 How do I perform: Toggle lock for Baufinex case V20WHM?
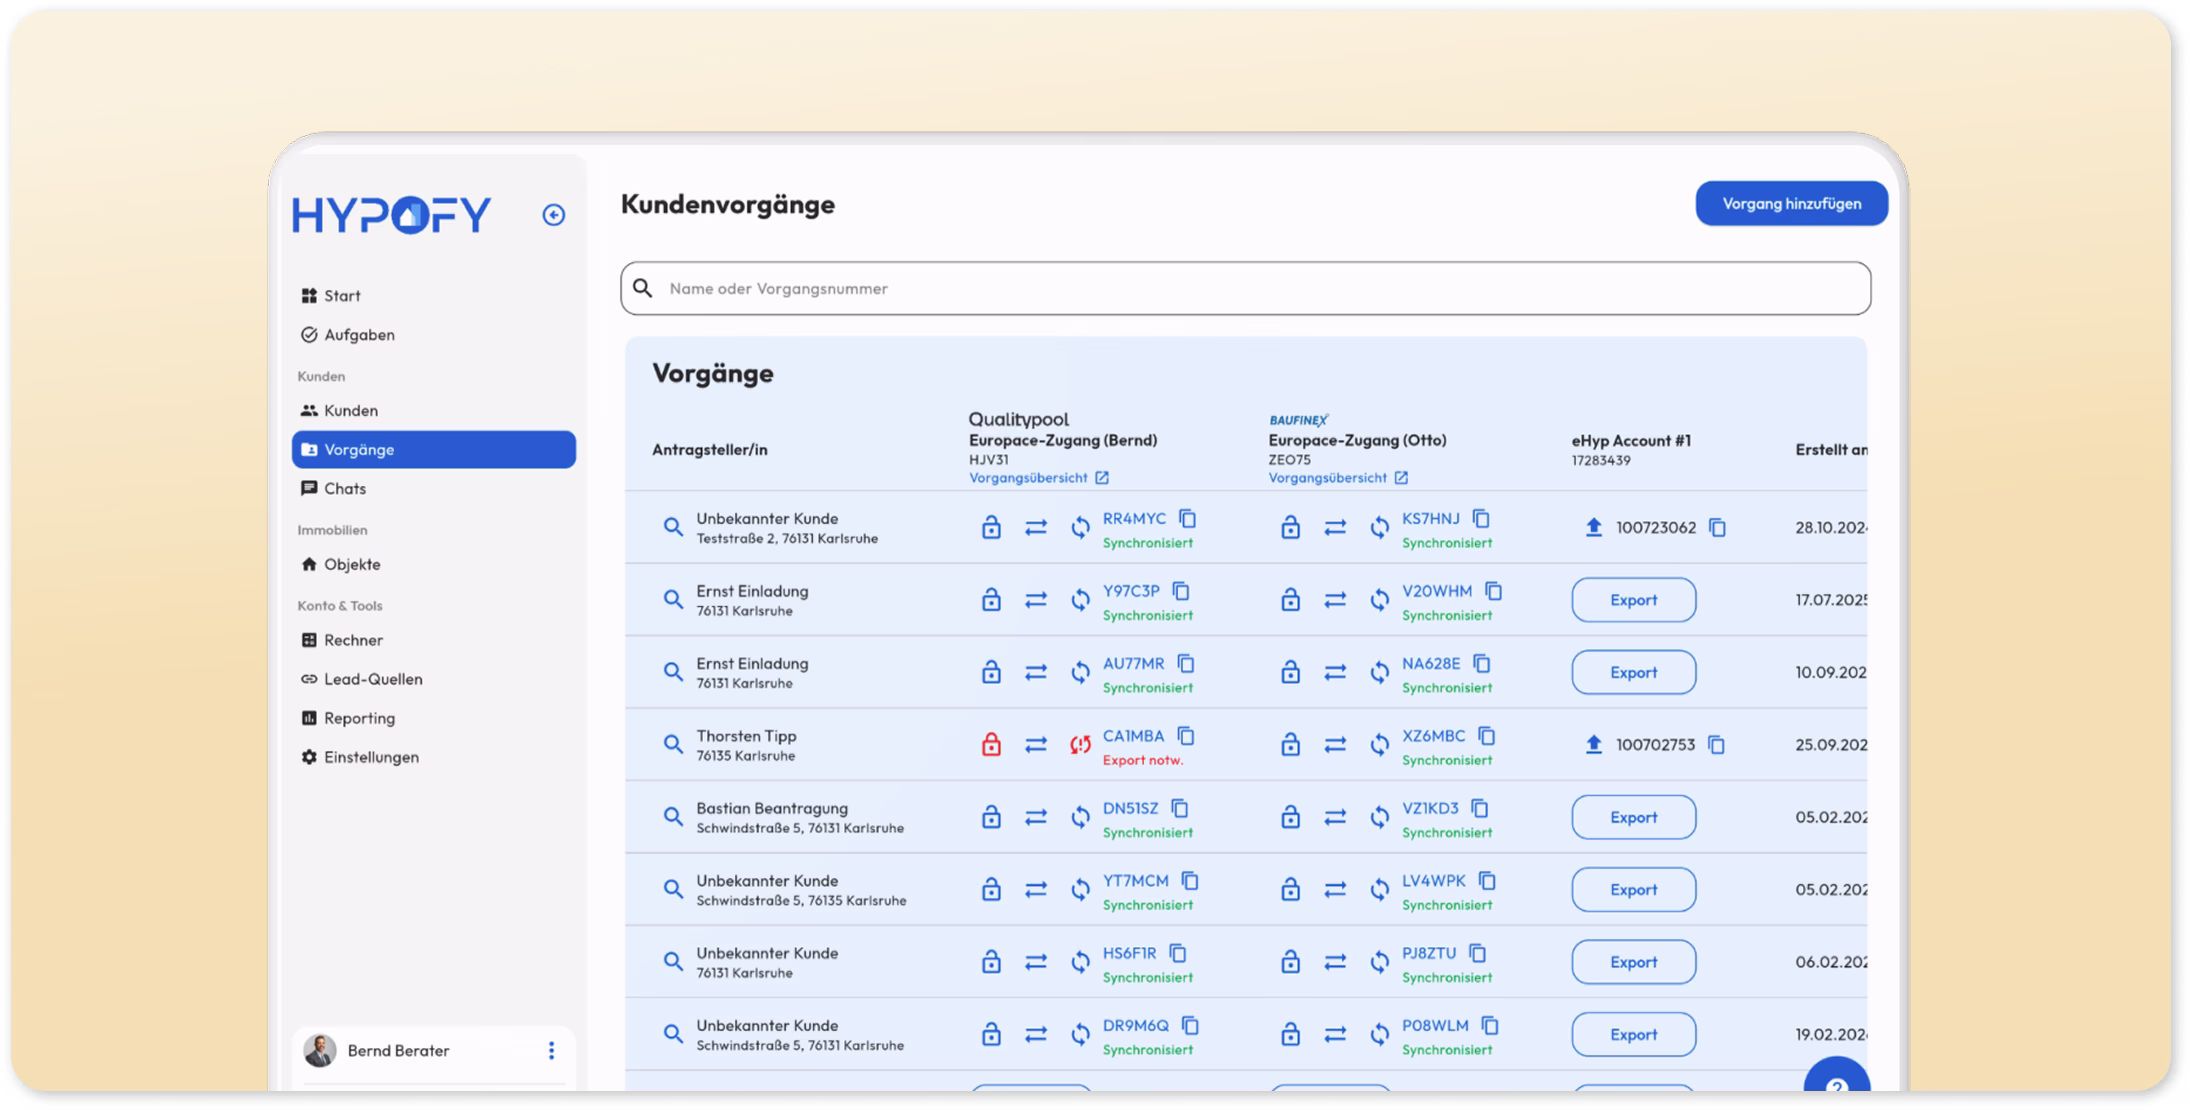coord(1290,600)
